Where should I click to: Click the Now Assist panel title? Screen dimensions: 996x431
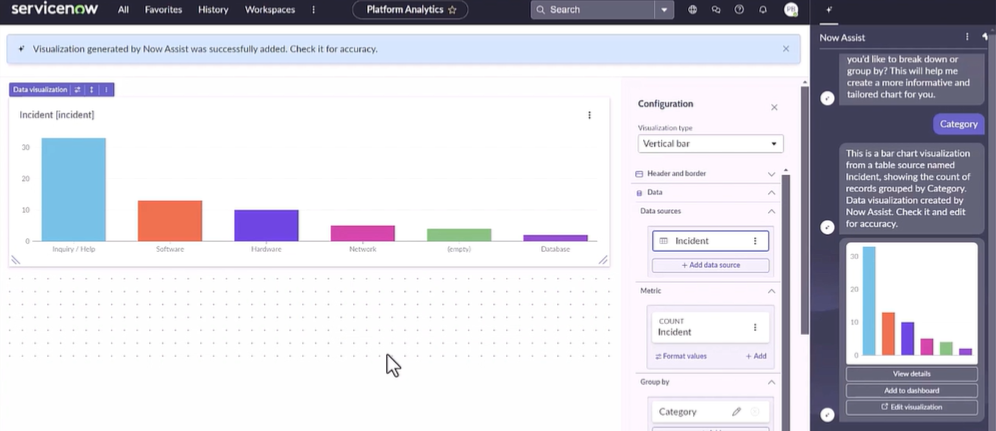coord(842,37)
